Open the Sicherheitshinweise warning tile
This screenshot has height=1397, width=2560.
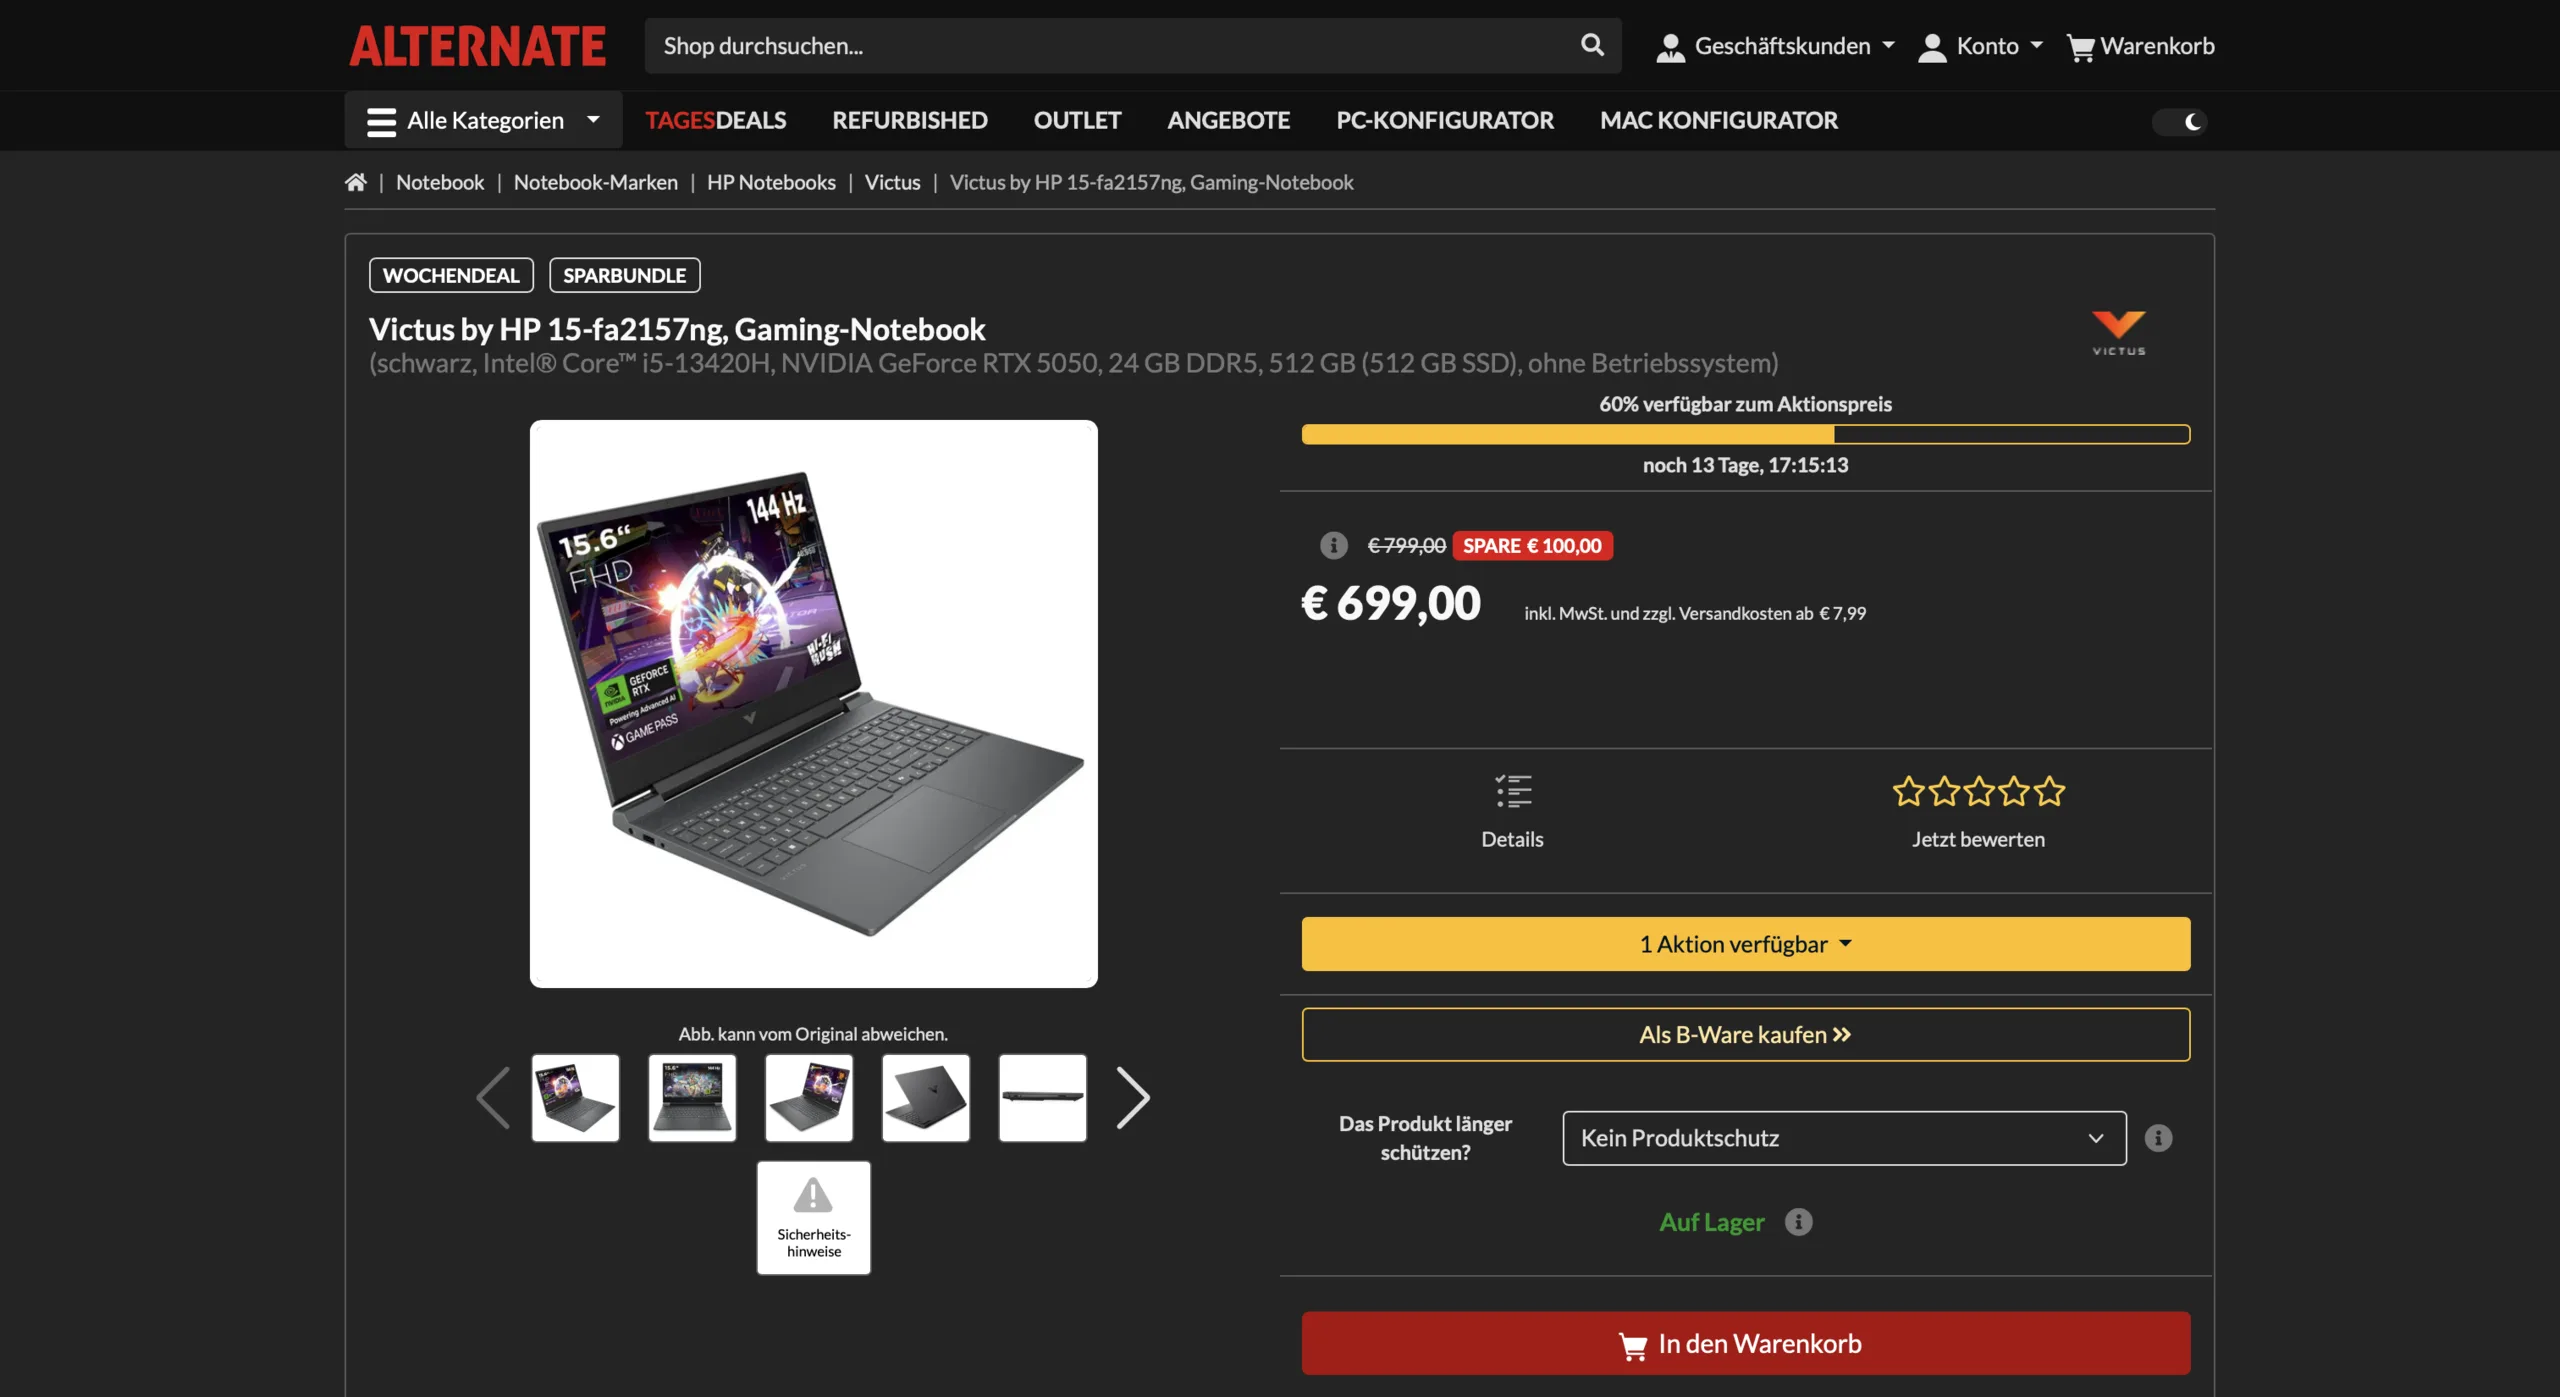[x=813, y=1218]
